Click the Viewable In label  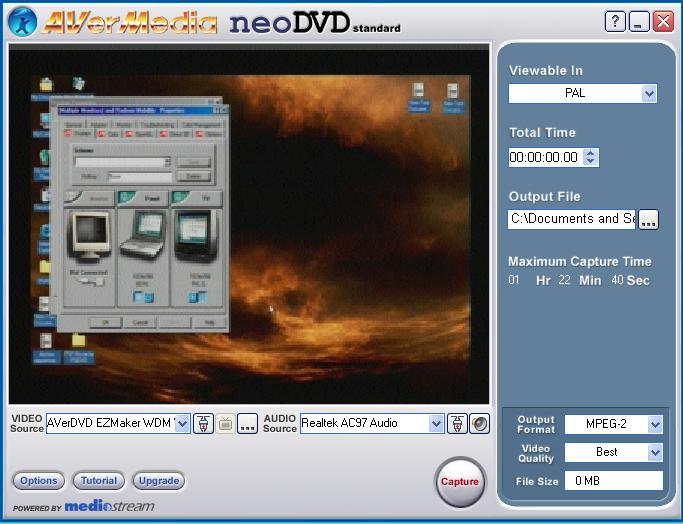[546, 71]
